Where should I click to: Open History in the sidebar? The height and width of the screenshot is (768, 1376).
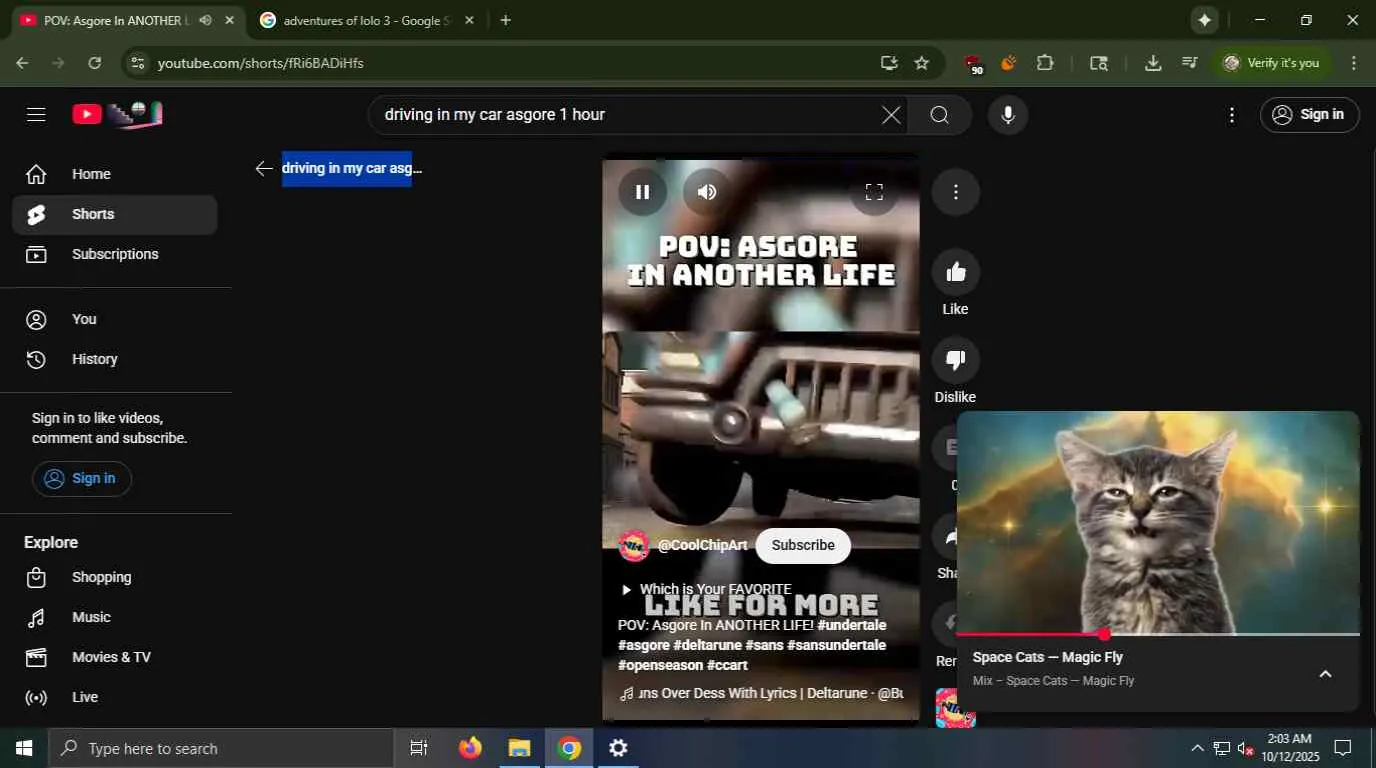(x=114, y=359)
